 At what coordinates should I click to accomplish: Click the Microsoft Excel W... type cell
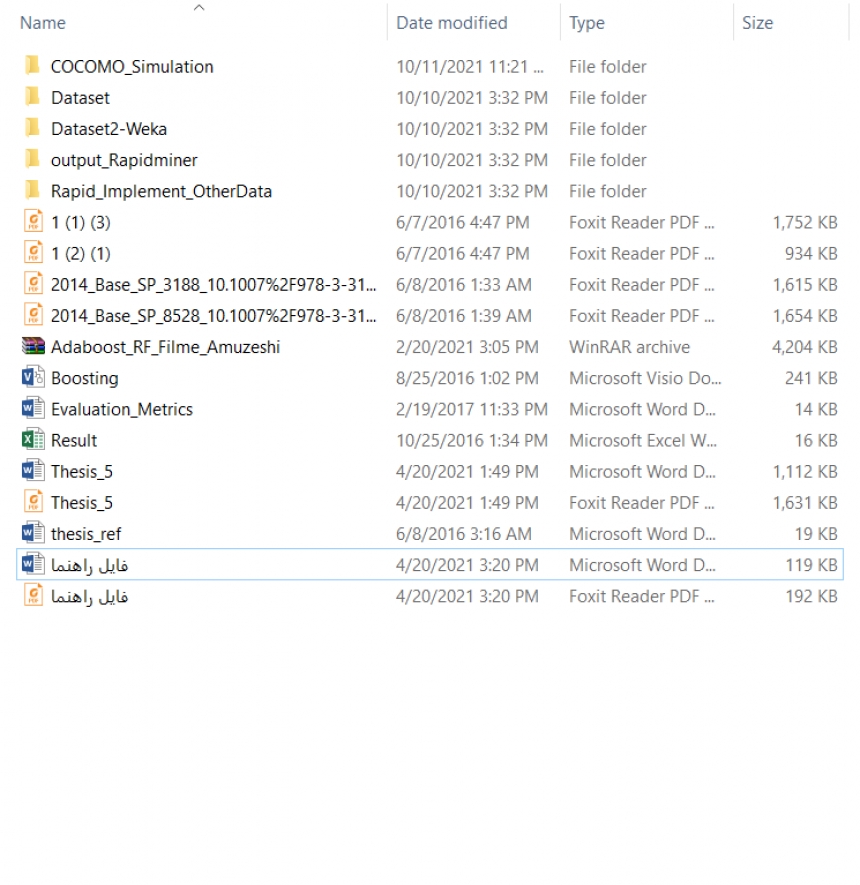(643, 440)
